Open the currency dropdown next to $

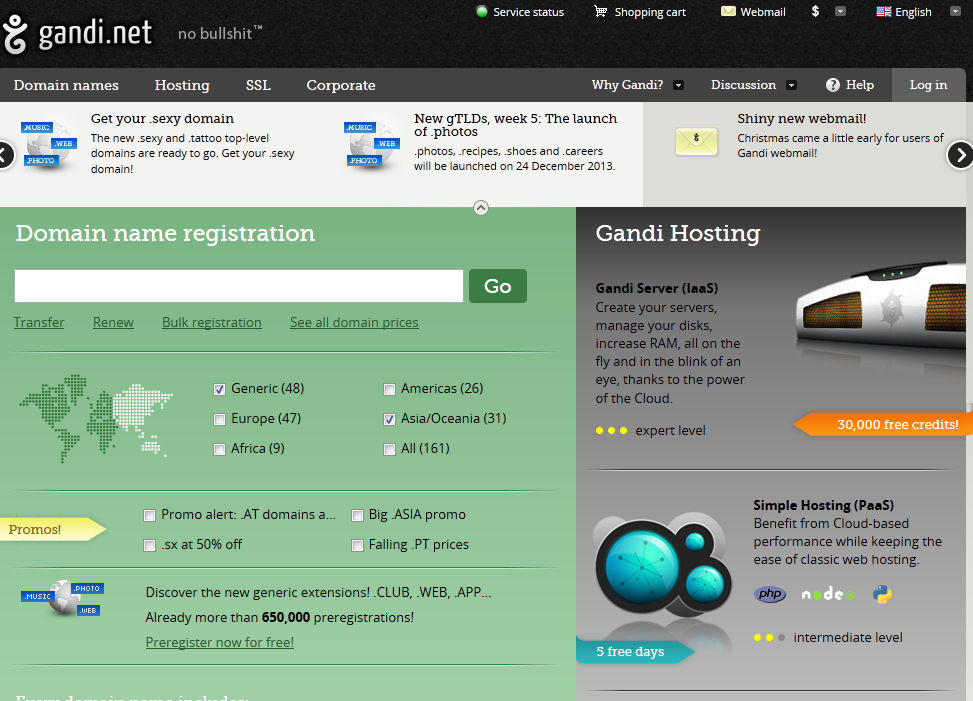point(840,11)
